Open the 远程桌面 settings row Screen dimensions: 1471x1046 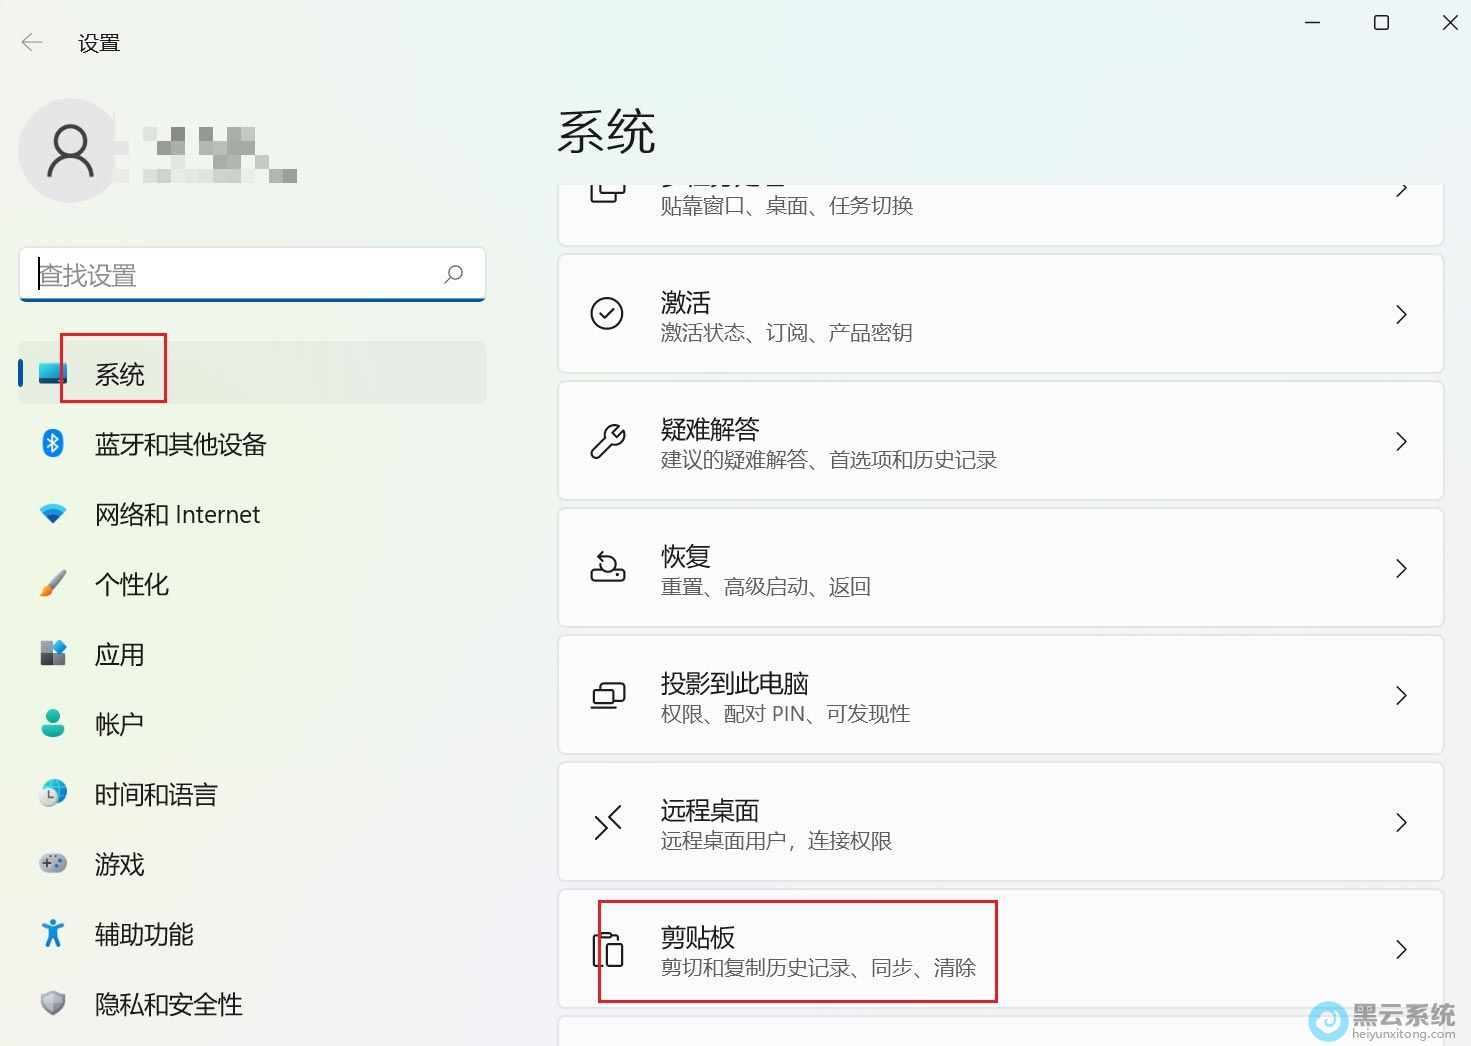pos(1000,822)
